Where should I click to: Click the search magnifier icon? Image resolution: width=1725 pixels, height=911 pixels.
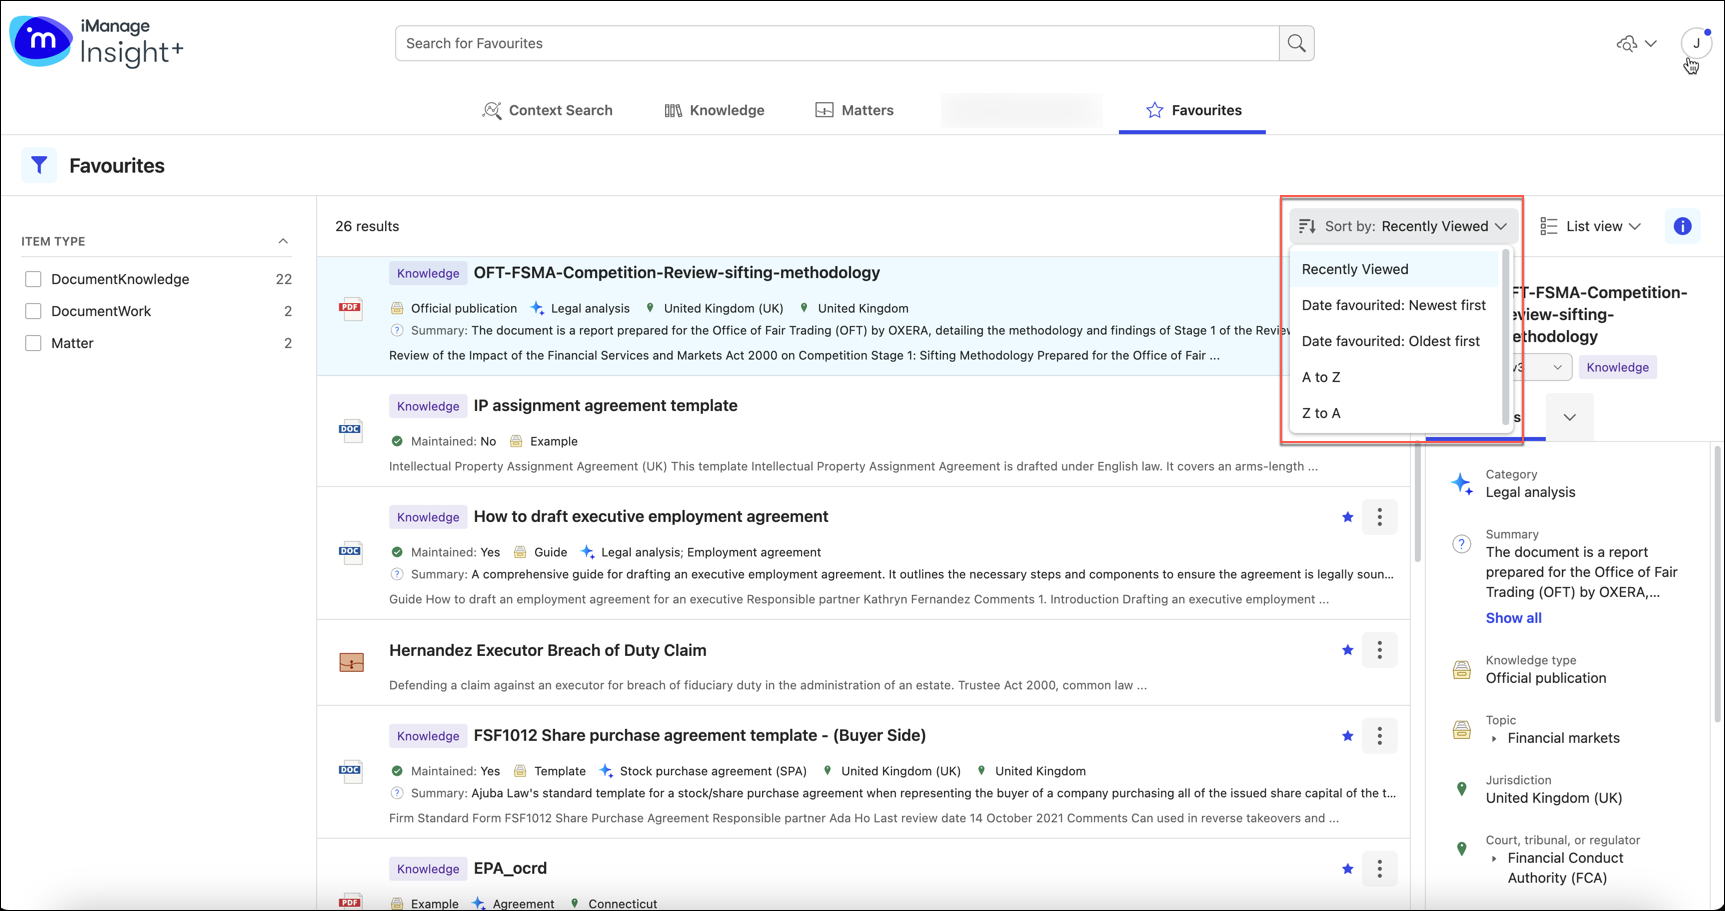coord(1296,43)
